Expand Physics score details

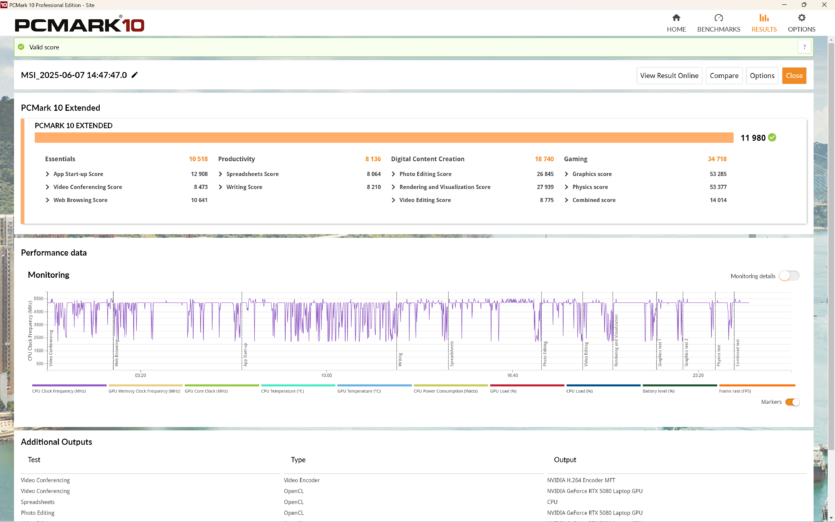click(567, 187)
